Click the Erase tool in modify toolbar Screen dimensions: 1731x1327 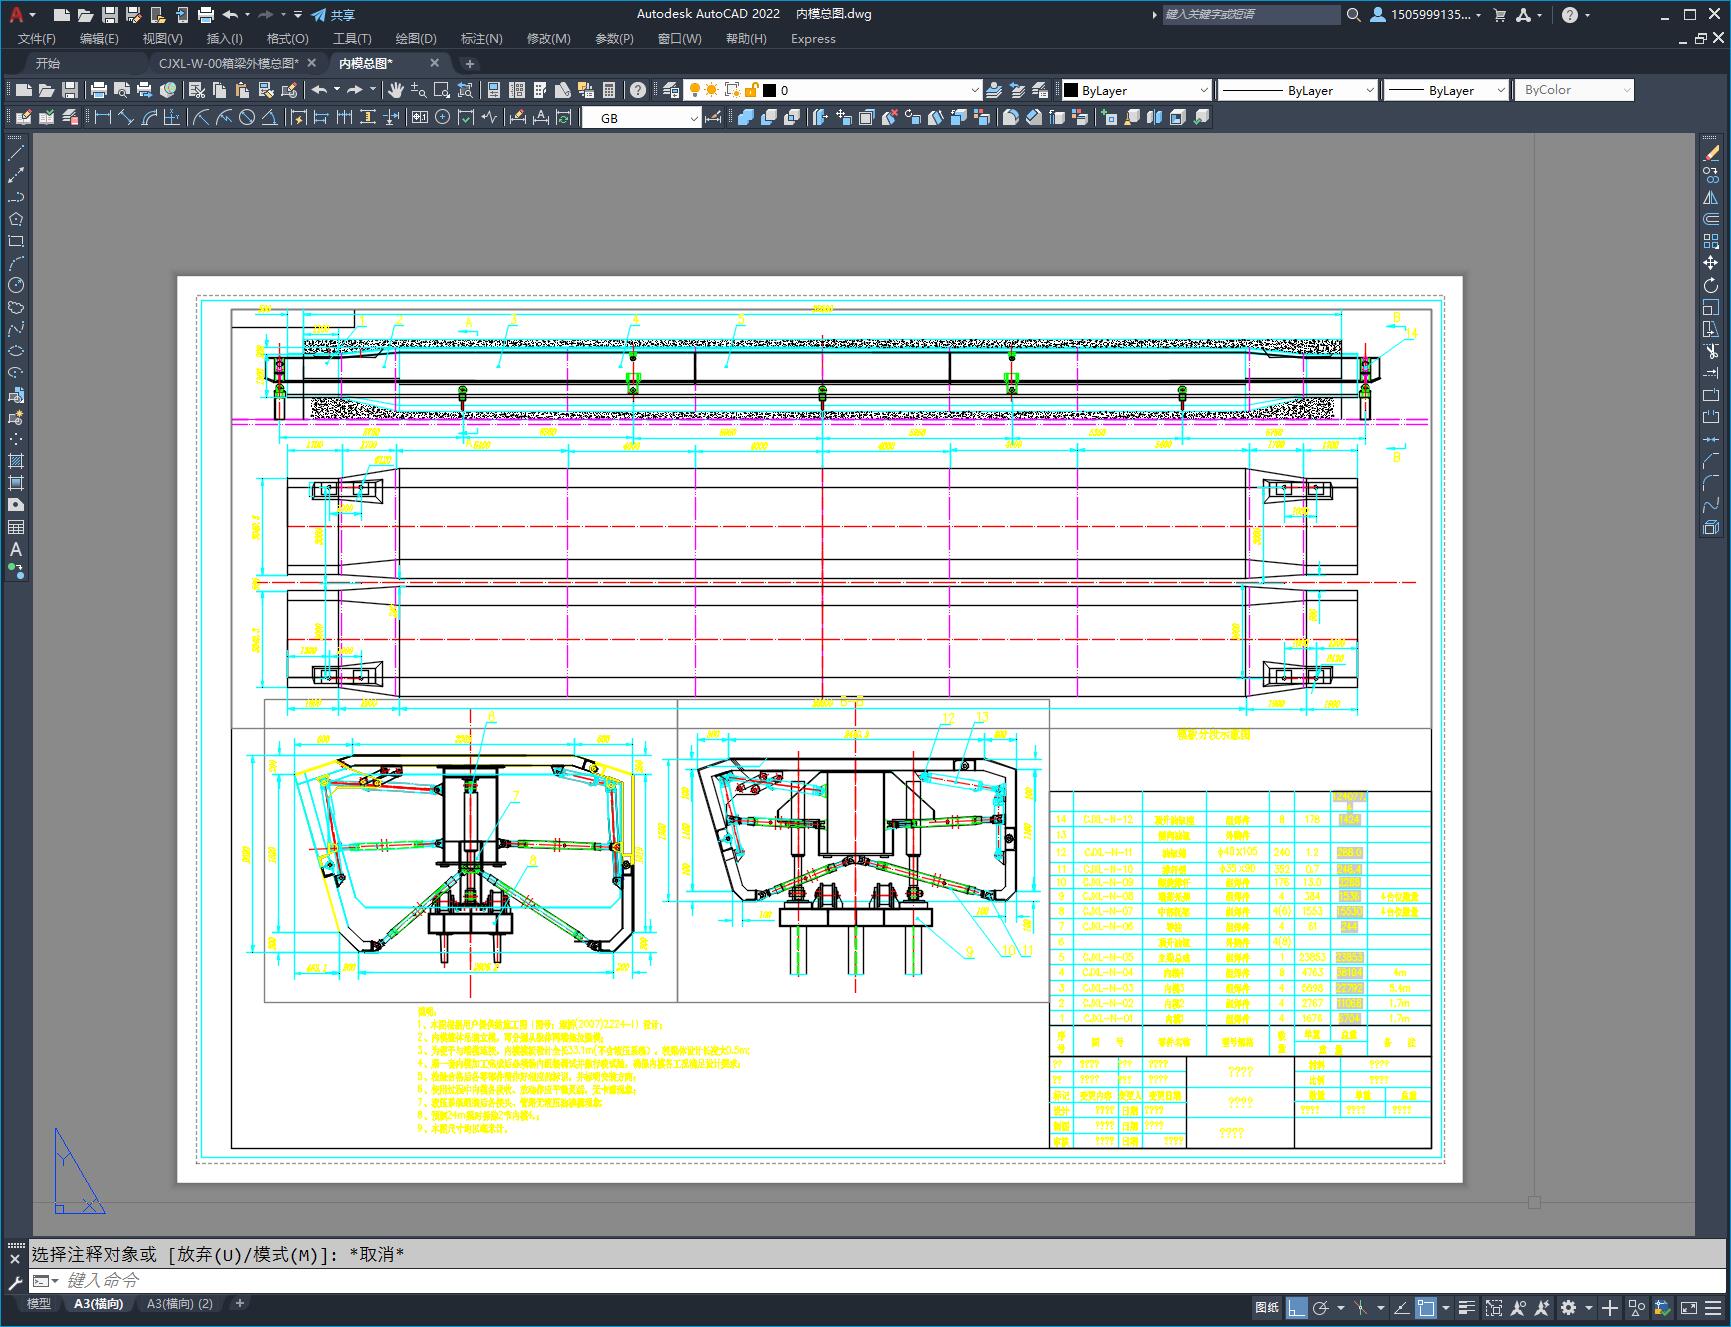(1711, 153)
